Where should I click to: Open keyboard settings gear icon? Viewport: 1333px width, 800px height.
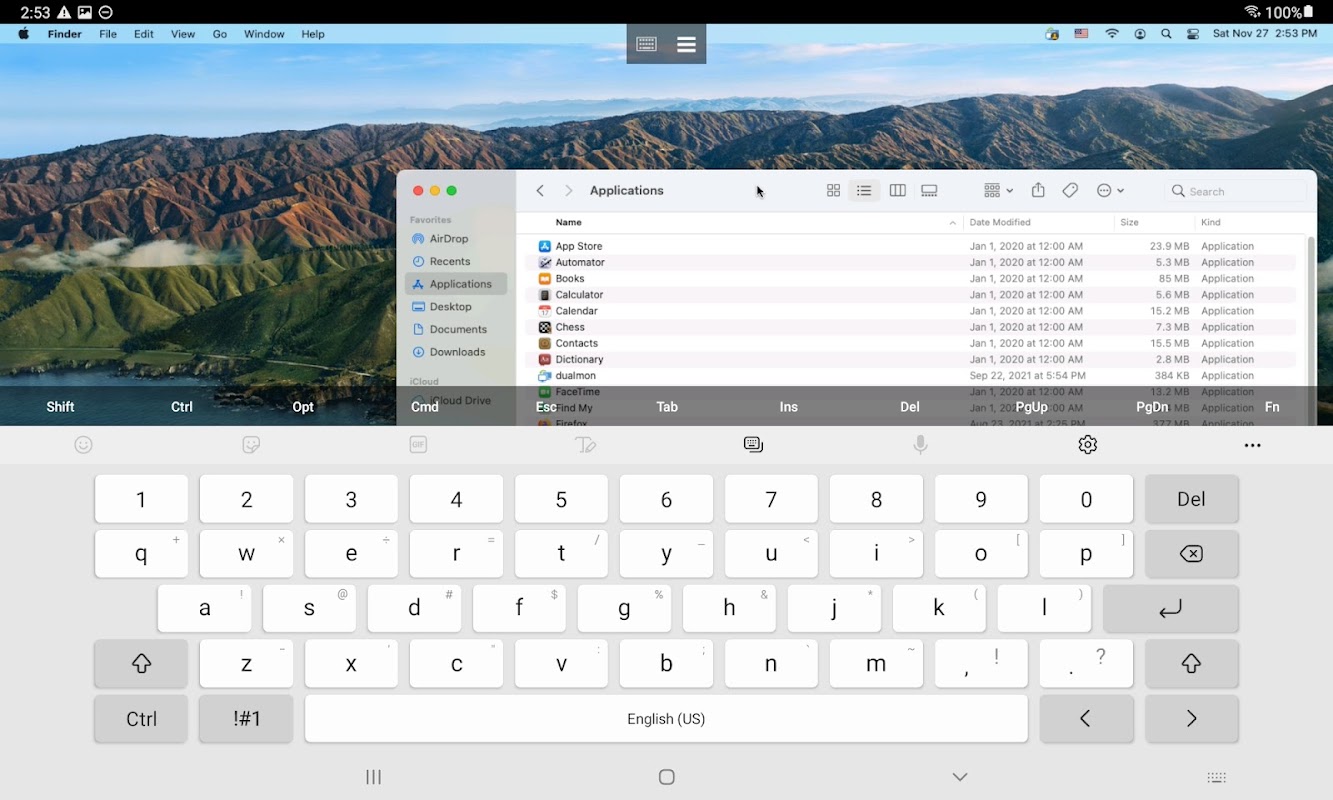click(1088, 445)
